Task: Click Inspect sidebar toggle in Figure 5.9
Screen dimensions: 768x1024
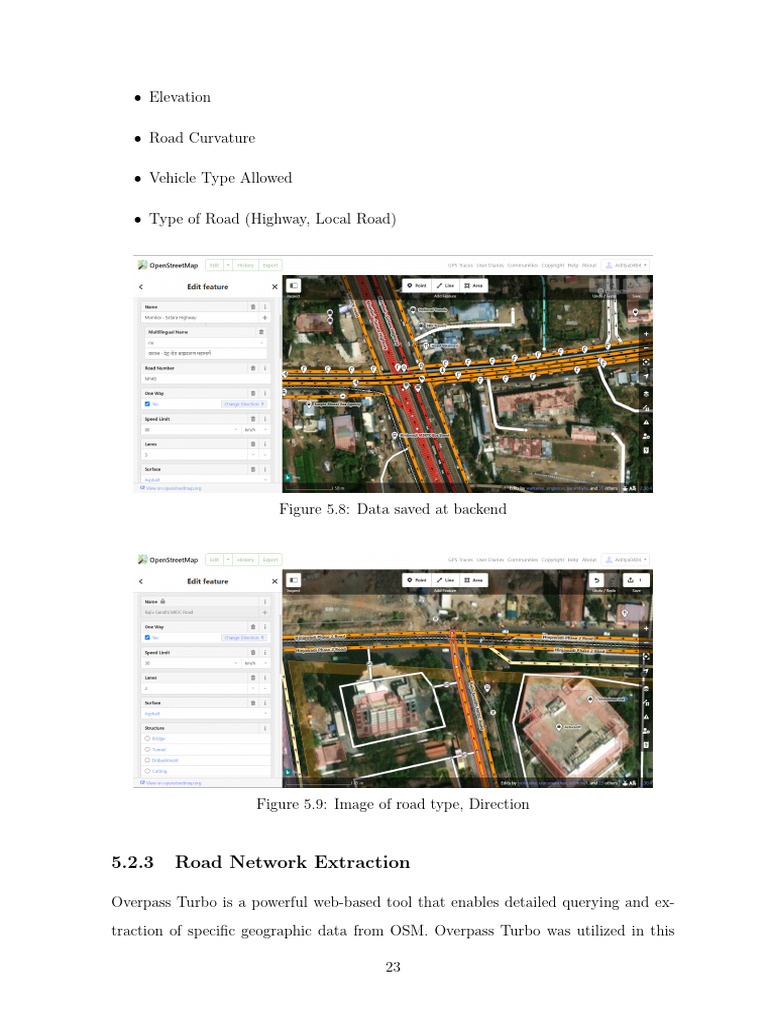Action: [293, 580]
